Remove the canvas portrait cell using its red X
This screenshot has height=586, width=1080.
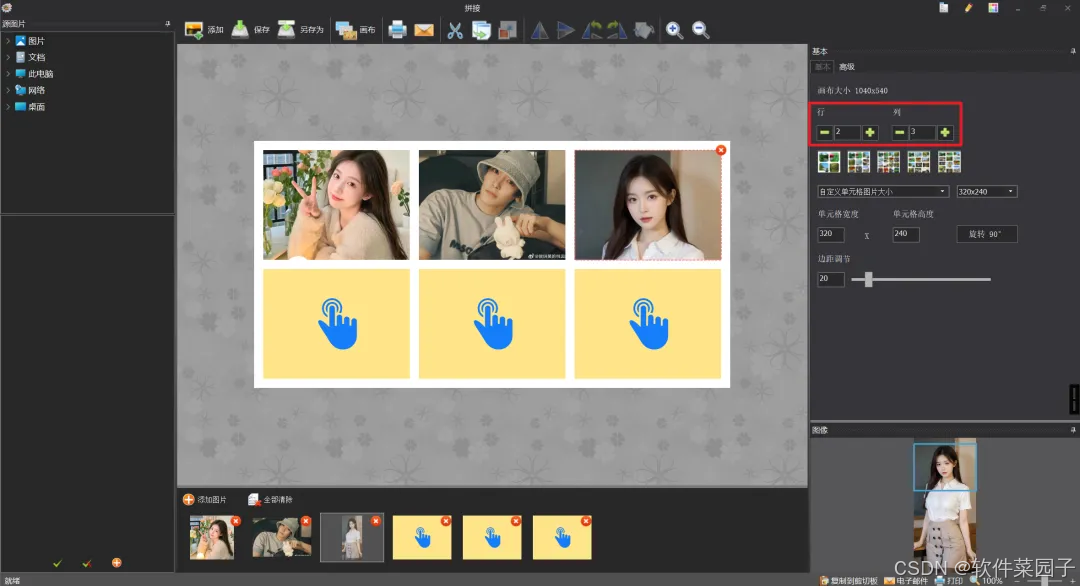(x=720, y=150)
